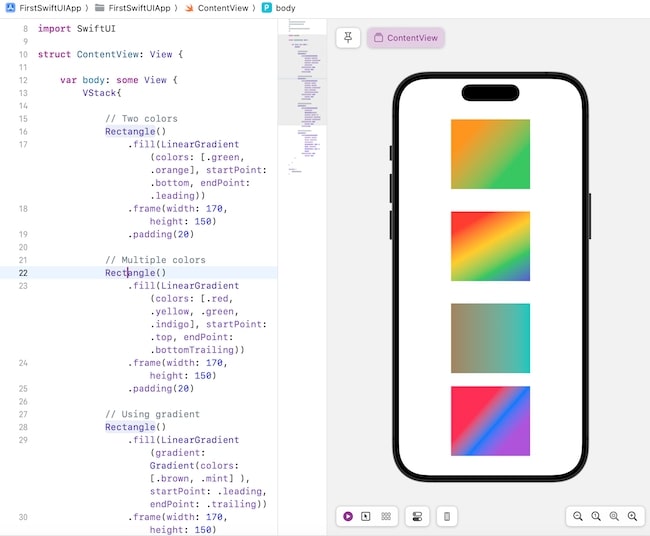This screenshot has height=536, width=650.
Task: Select the brown-to-mint gradient rectangle
Action: pyautogui.click(x=490, y=338)
